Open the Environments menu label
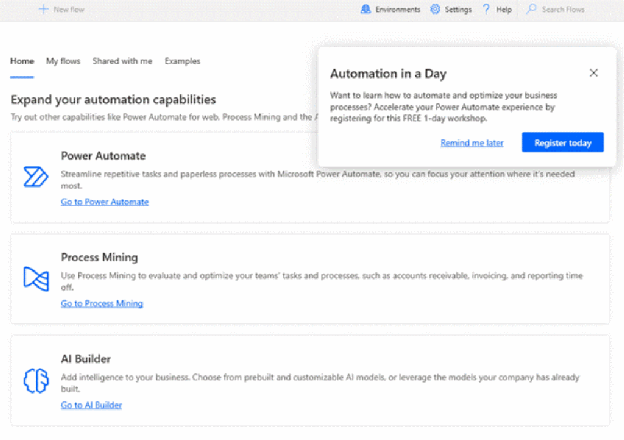The width and height of the screenshot is (624, 440). (x=398, y=10)
